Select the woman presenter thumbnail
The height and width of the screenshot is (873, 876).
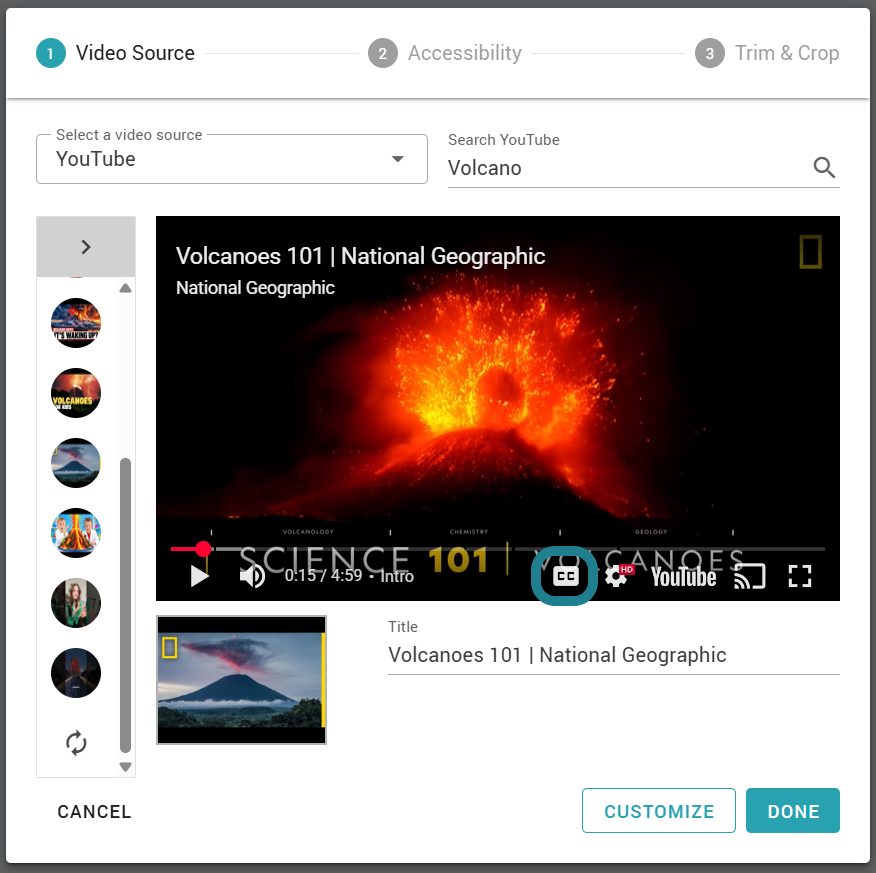[x=76, y=603]
